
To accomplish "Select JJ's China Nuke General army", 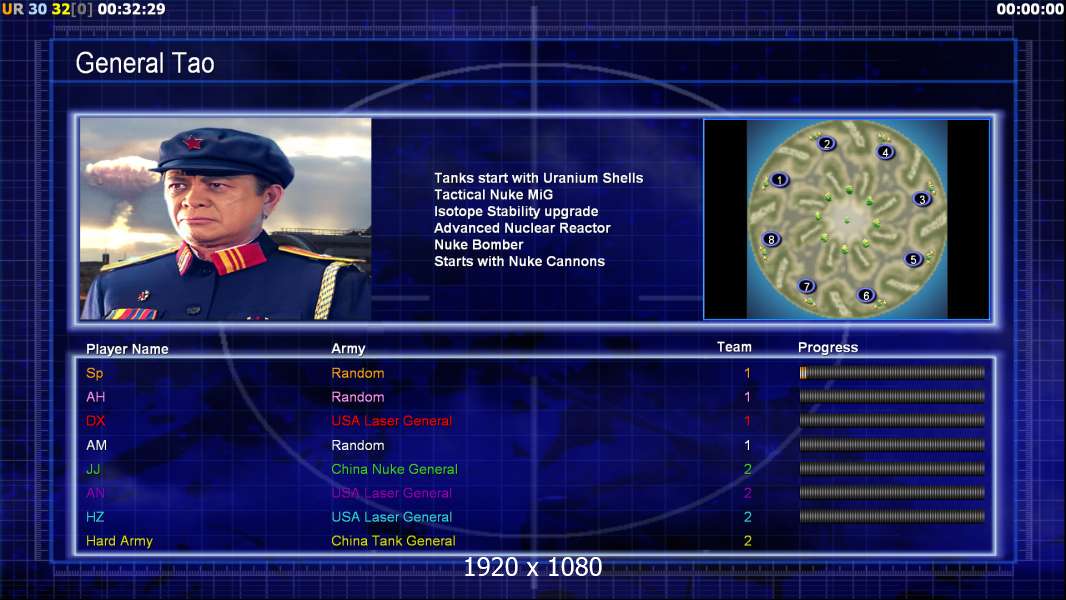I will (x=394, y=469).
